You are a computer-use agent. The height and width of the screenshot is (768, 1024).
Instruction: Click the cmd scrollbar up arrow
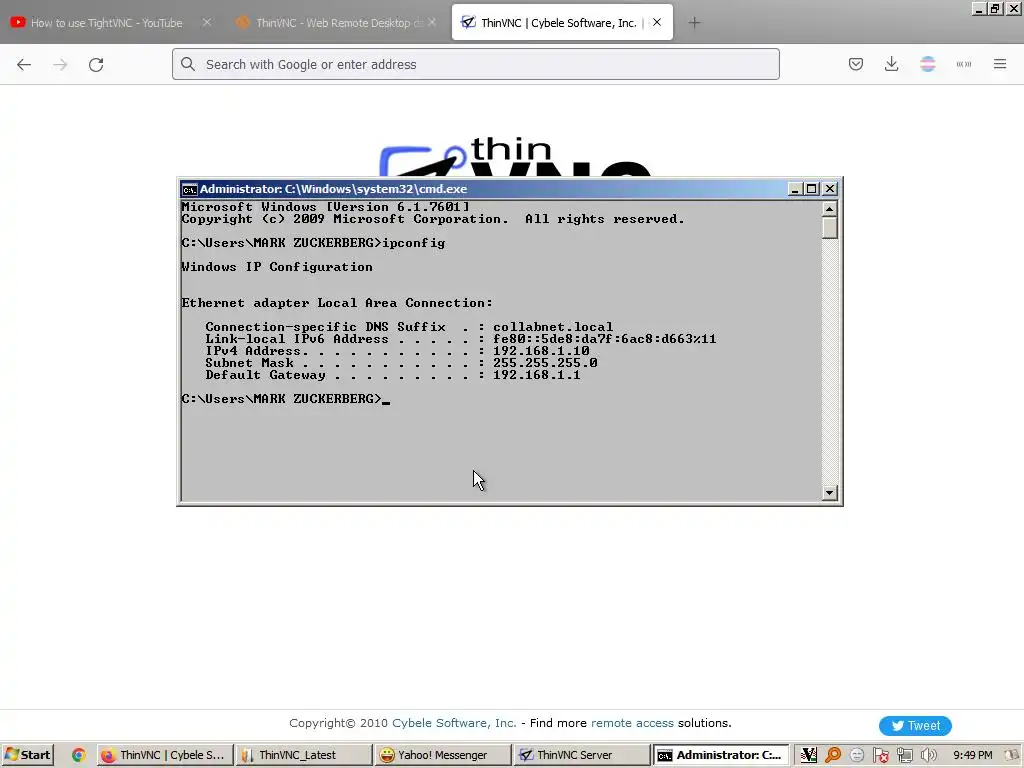(x=829, y=209)
